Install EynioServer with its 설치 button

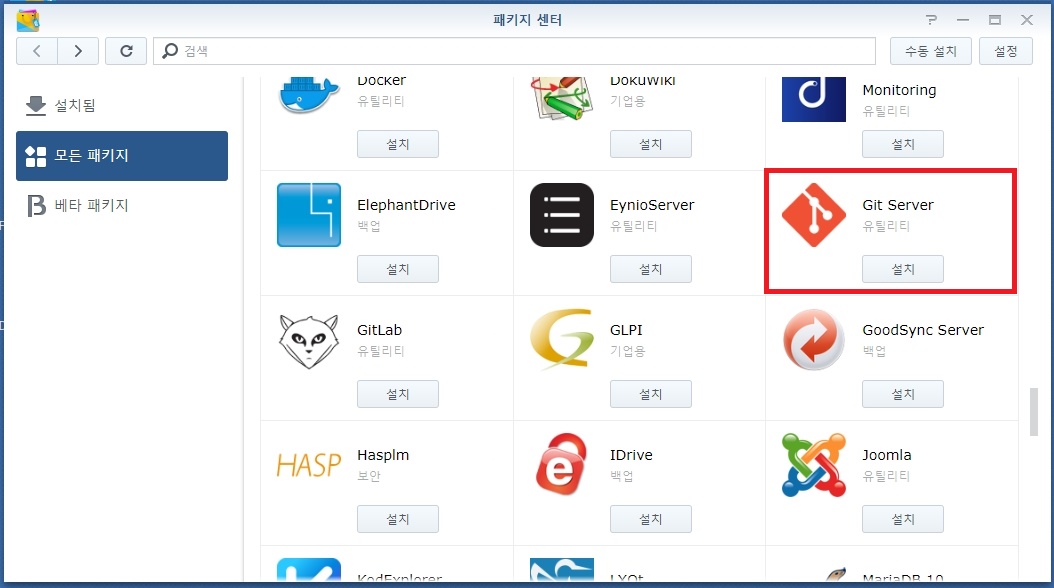point(651,269)
